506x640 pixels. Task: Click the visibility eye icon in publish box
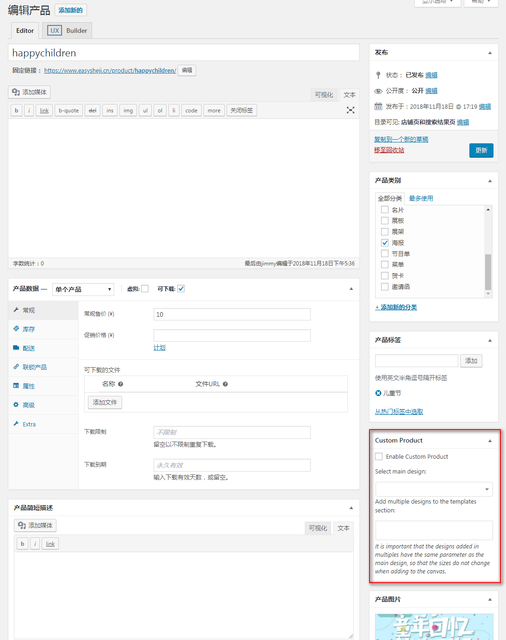coord(378,91)
